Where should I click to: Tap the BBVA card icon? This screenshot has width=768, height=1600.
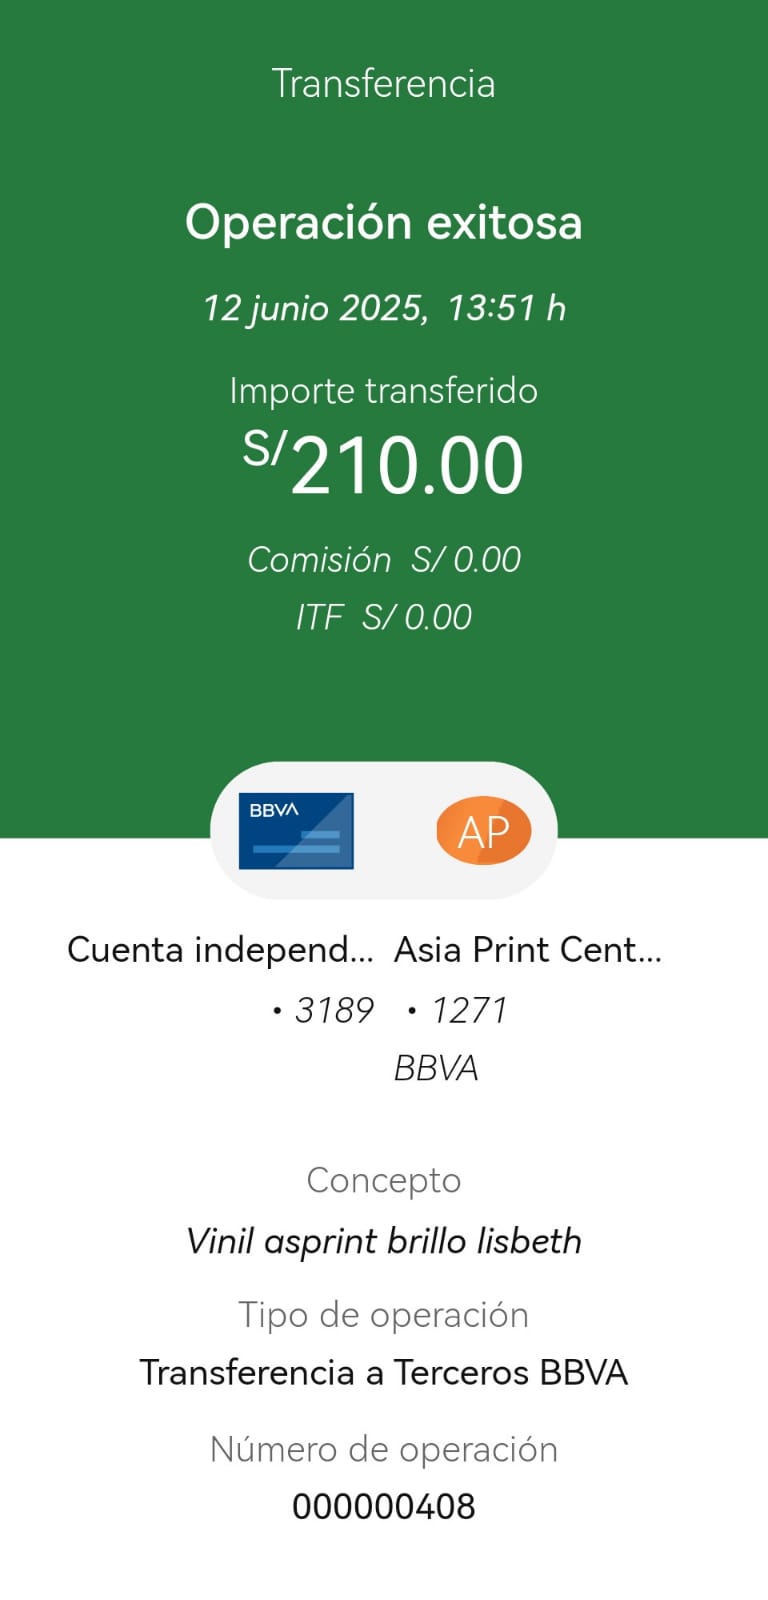[x=296, y=830]
